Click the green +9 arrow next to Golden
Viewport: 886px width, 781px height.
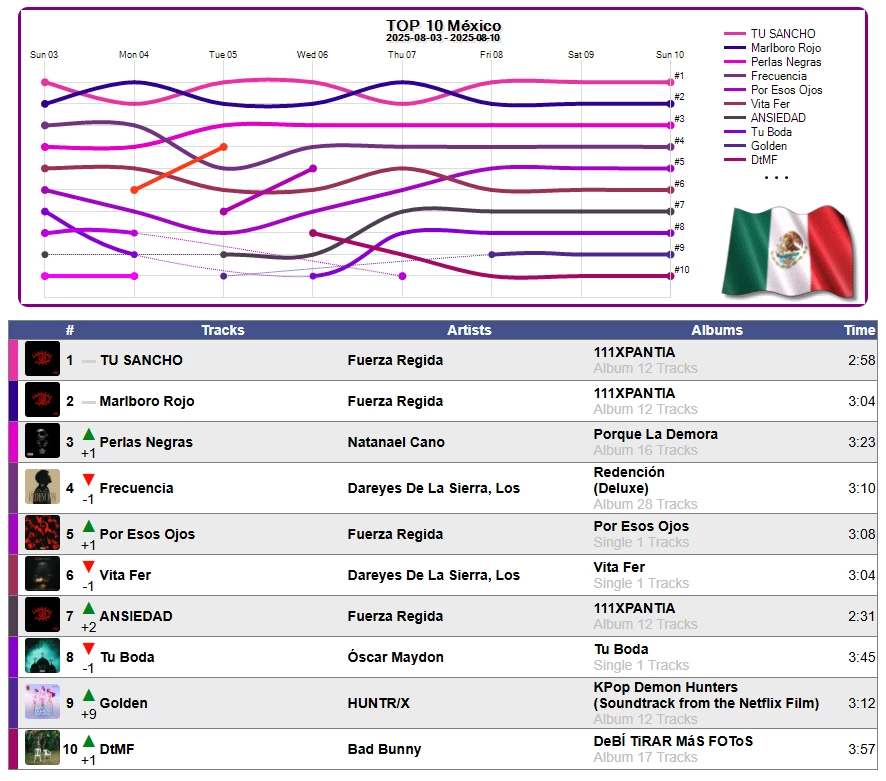tap(89, 695)
